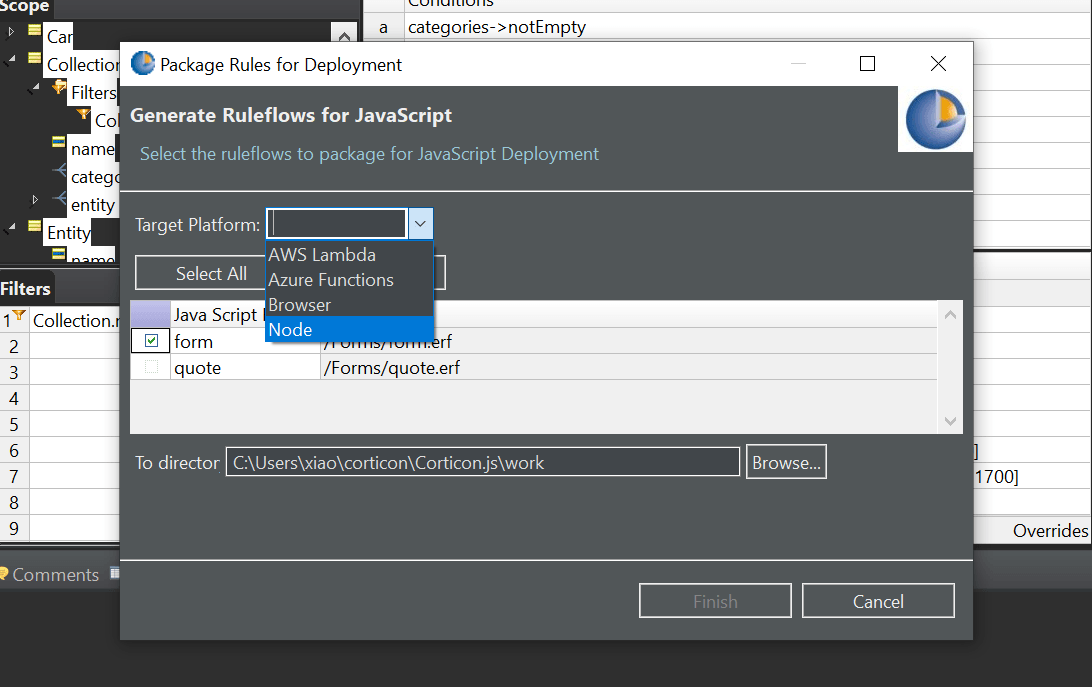1092x687 pixels.
Task: Click the Select All button
Action: tap(211, 273)
